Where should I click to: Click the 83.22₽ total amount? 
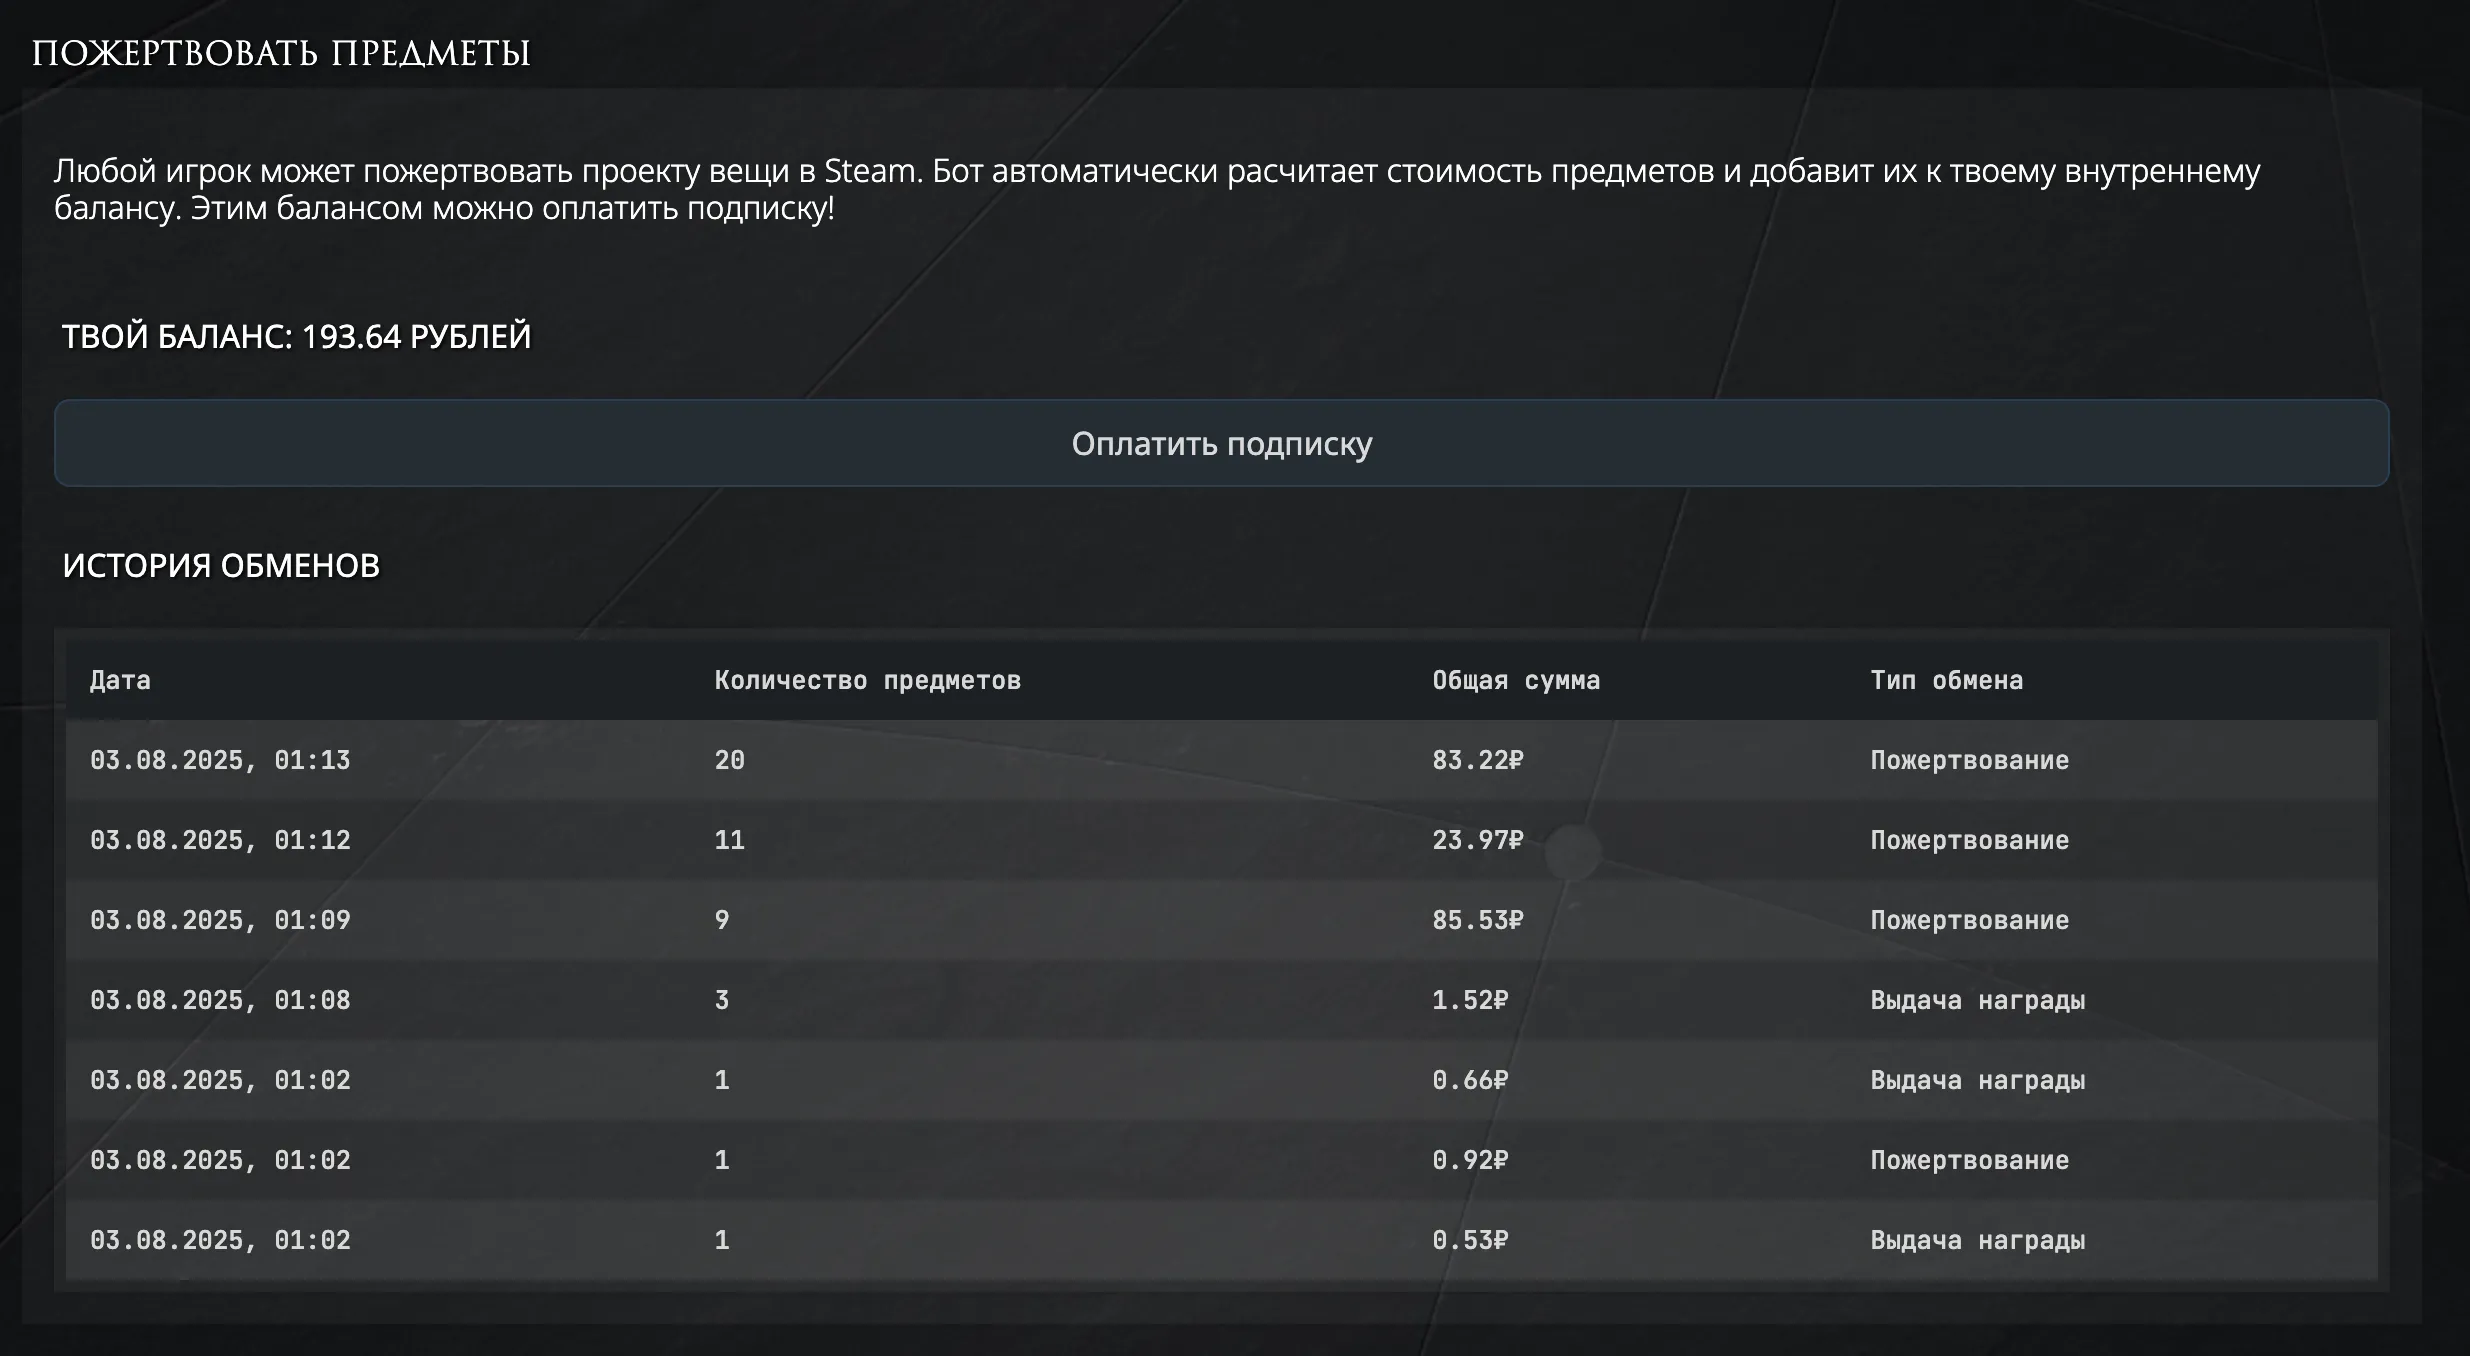[1477, 761]
